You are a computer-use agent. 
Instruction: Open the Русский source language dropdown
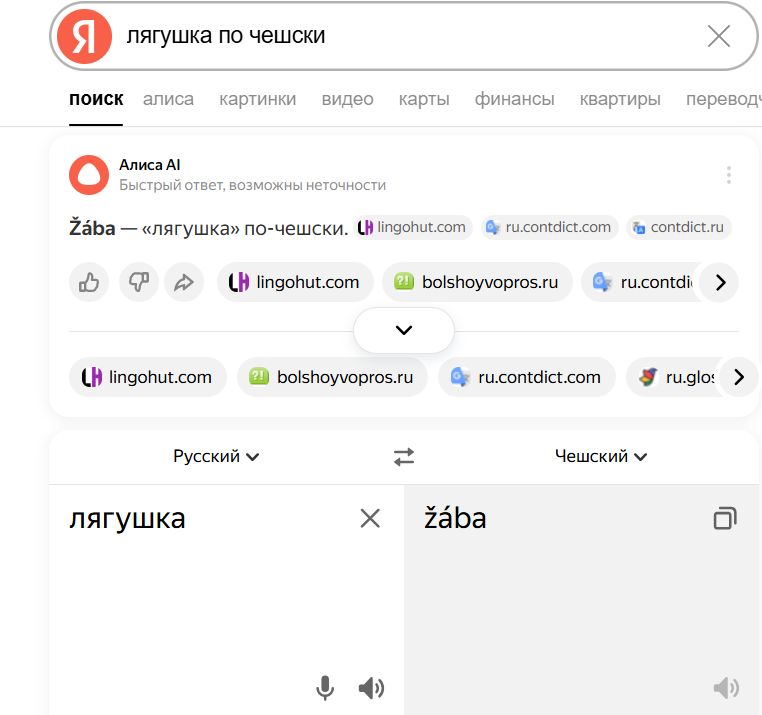pos(216,457)
